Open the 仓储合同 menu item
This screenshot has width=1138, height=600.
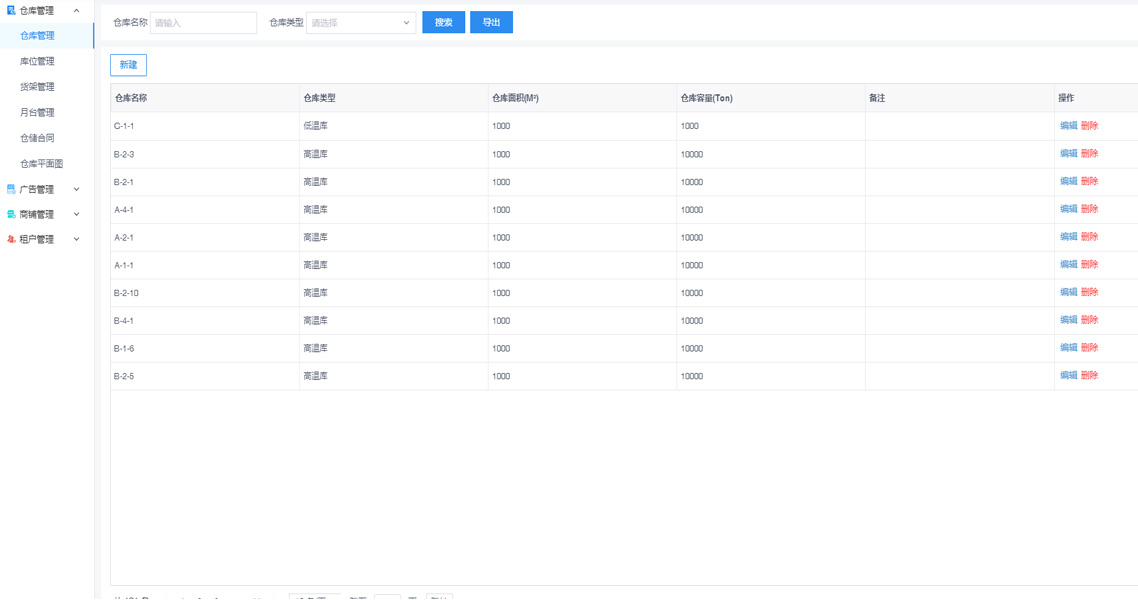37,138
